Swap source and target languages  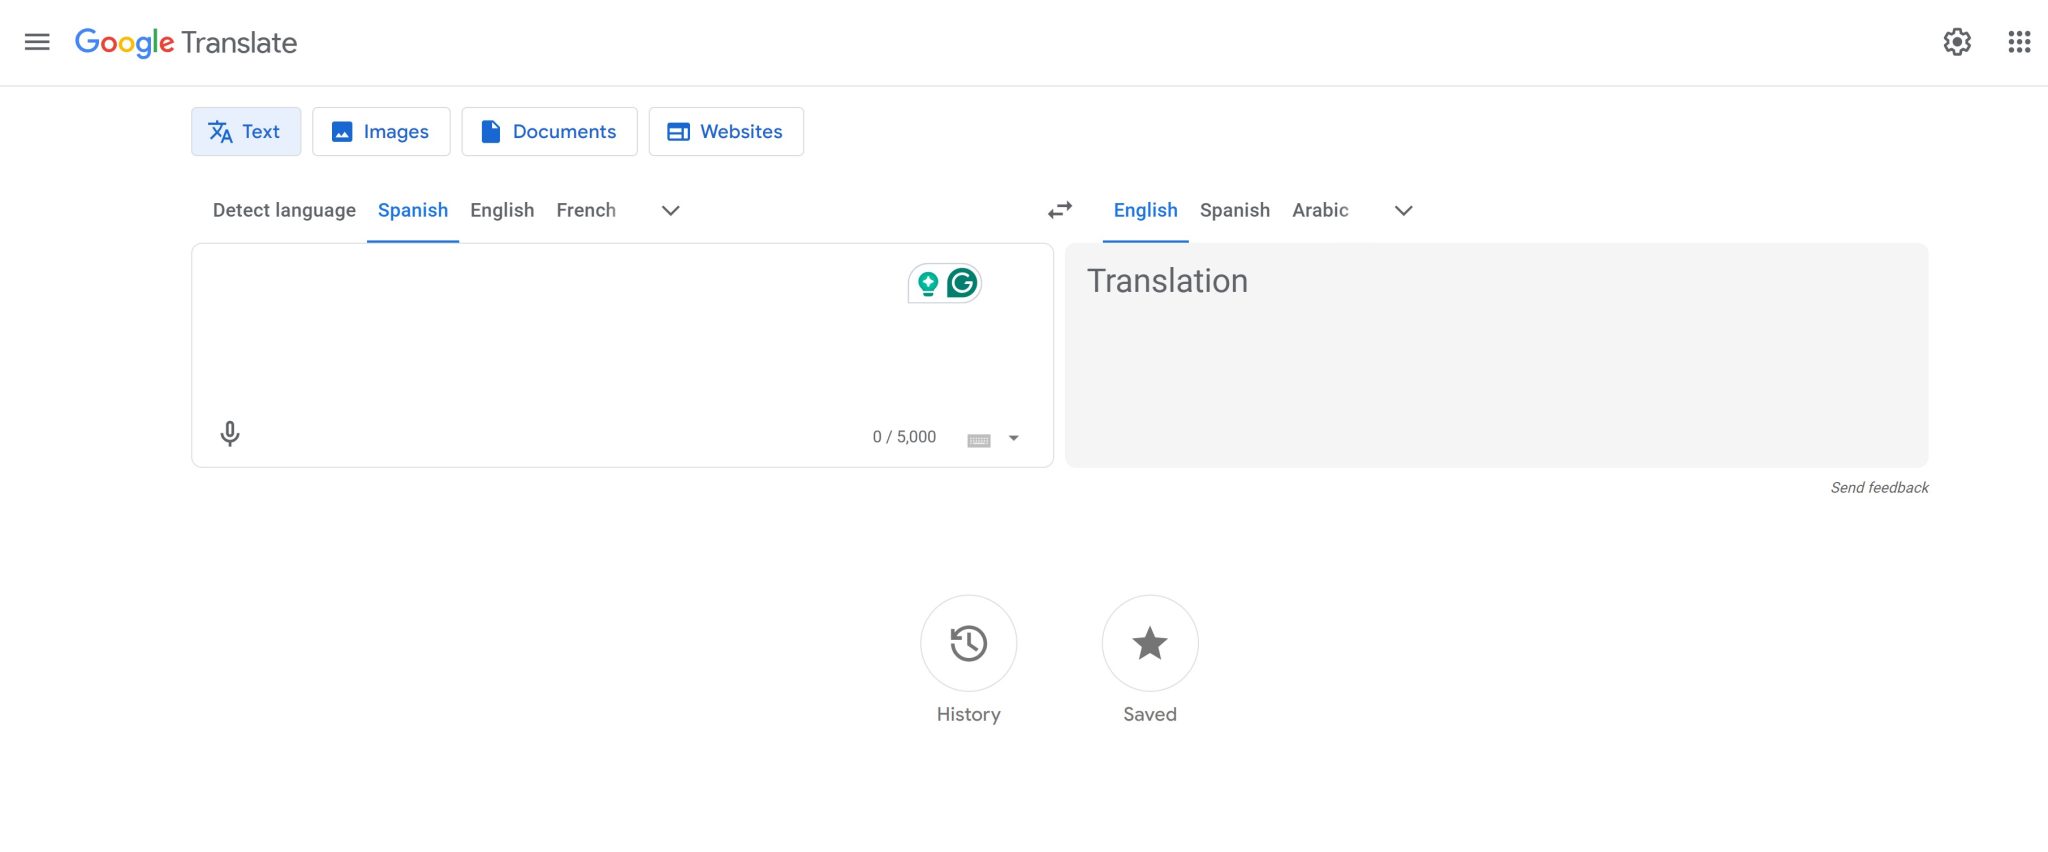tap(1060, 210)
